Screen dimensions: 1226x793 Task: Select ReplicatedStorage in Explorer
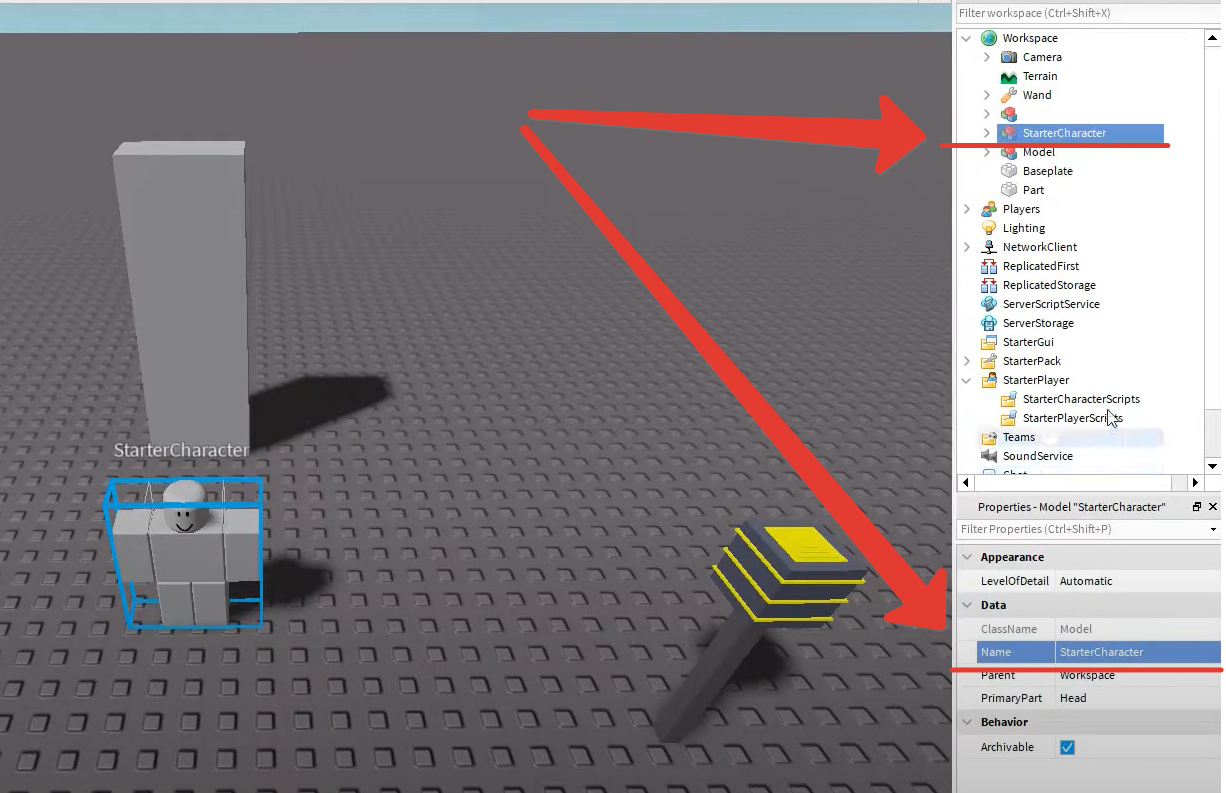click(1049, 285)
